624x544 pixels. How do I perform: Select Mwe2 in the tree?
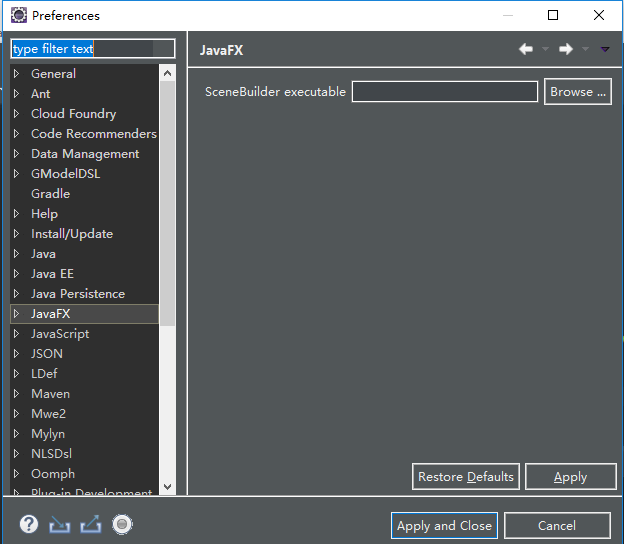coord(49,414)
